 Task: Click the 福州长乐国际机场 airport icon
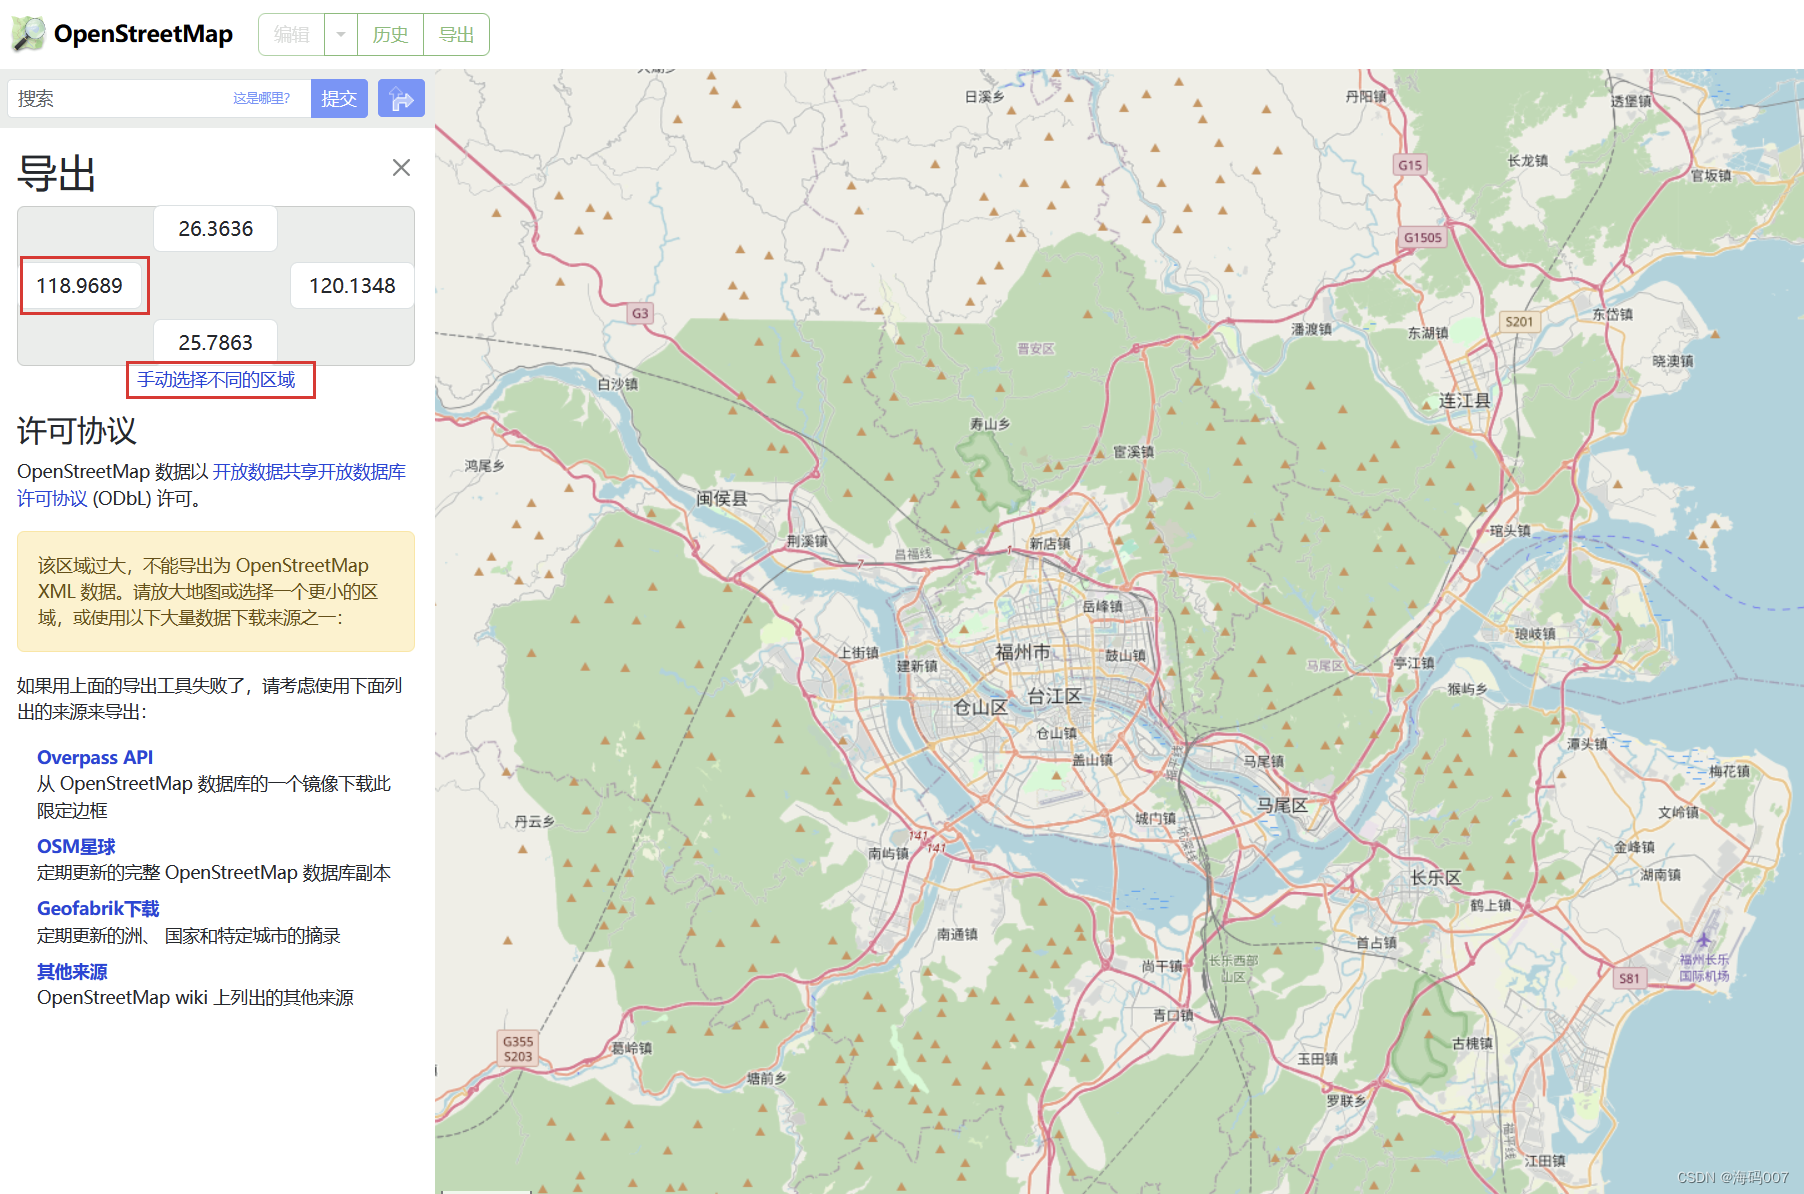tap(1703, 940)
